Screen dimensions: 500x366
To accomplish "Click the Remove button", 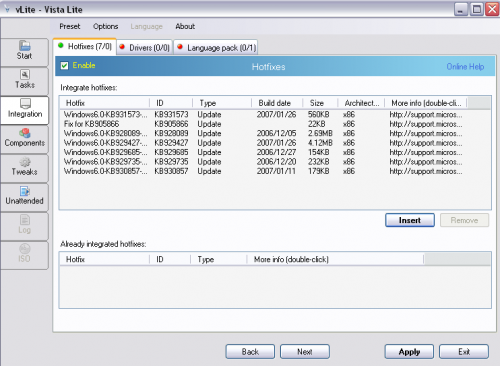I will click(x=464, y=220).
